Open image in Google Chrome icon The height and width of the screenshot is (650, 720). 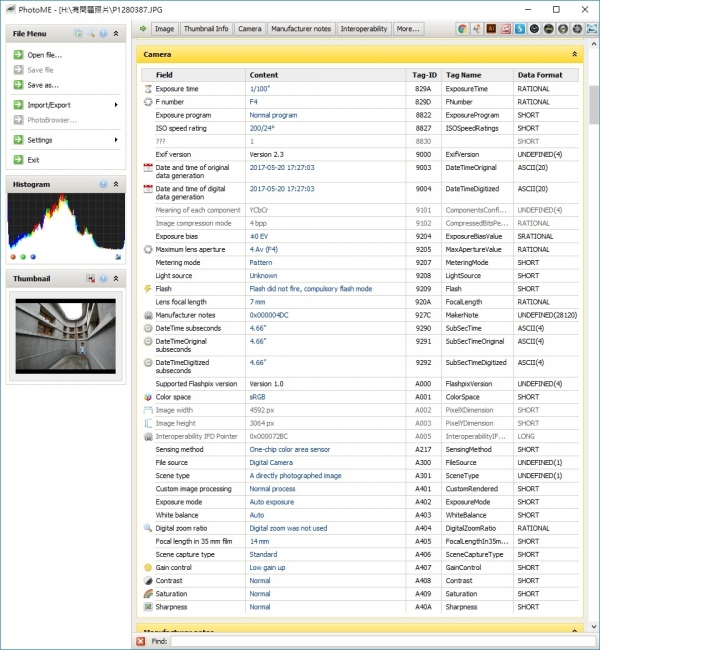pos(462,29)
